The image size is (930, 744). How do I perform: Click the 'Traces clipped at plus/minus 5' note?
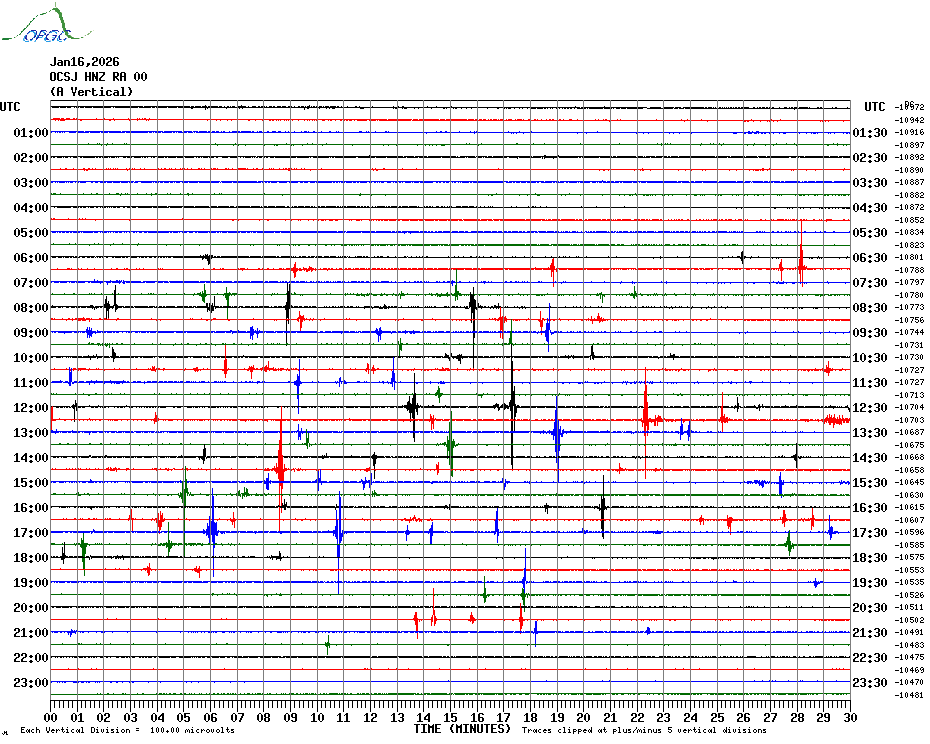click(644, 730)
